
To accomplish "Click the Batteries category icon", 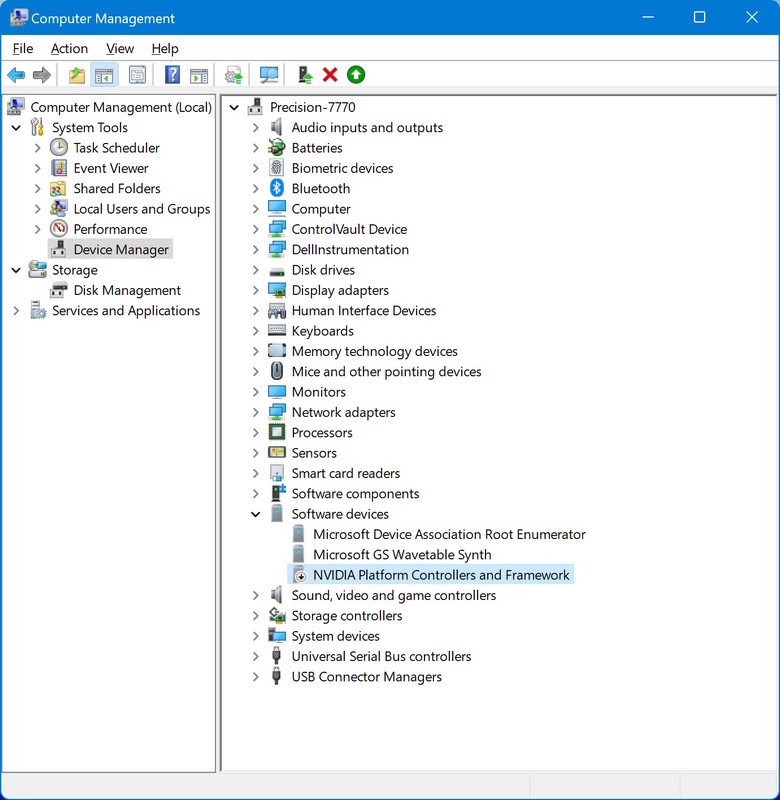I will coord(277,147).
